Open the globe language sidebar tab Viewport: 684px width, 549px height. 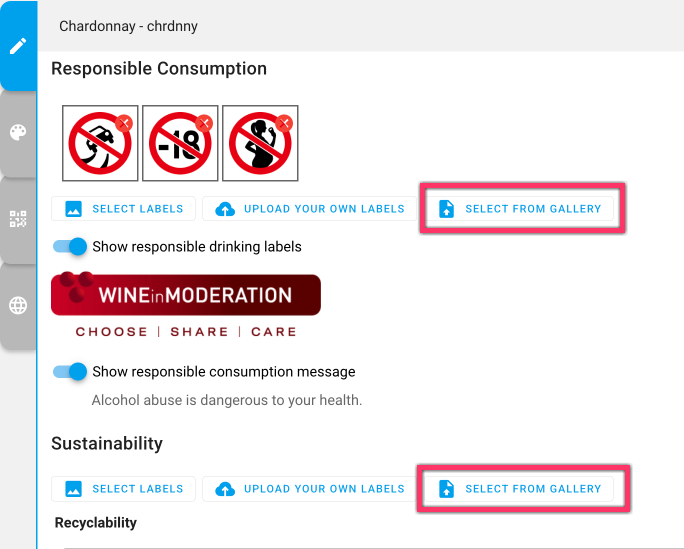18,305
